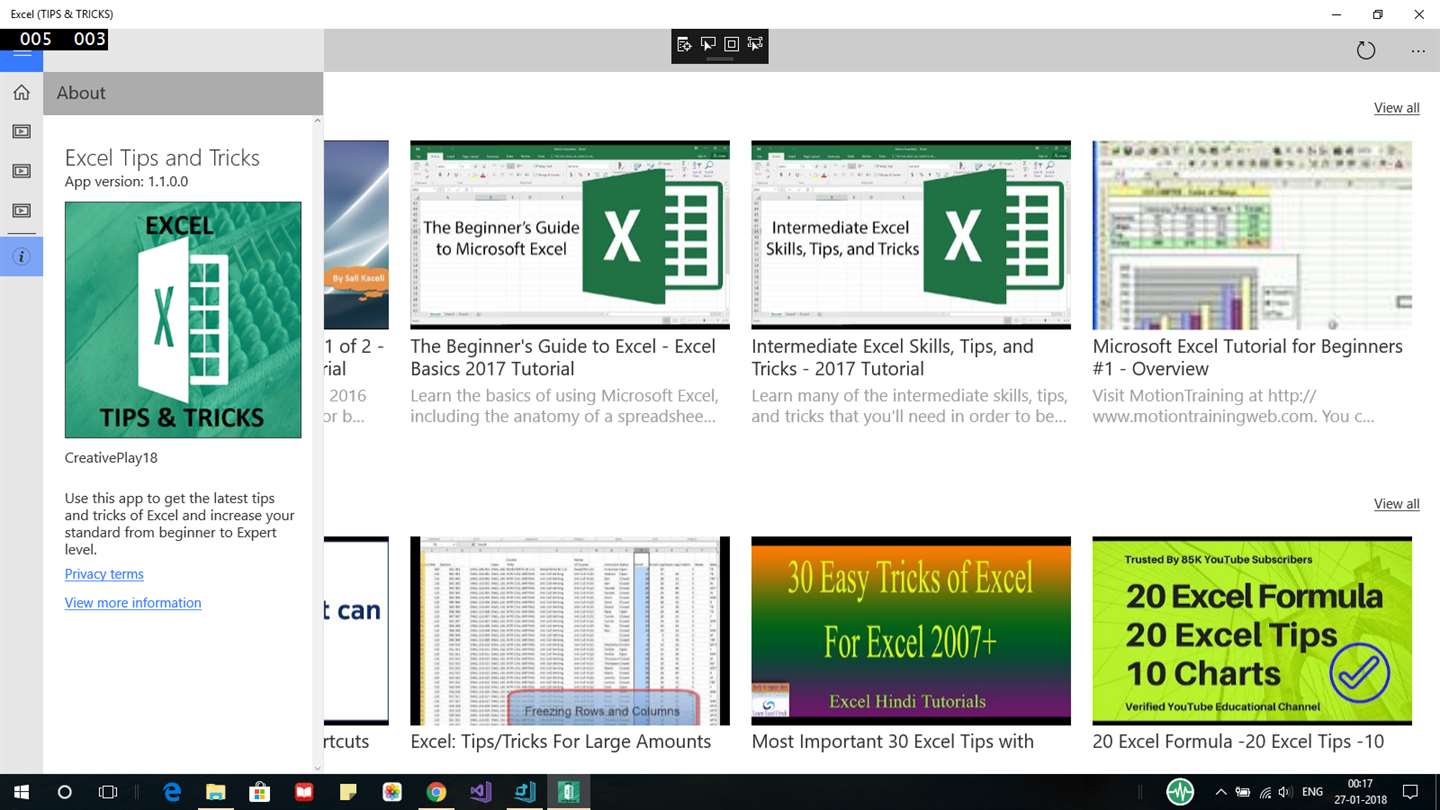Open the Privacy terms link

click(104, 574)
